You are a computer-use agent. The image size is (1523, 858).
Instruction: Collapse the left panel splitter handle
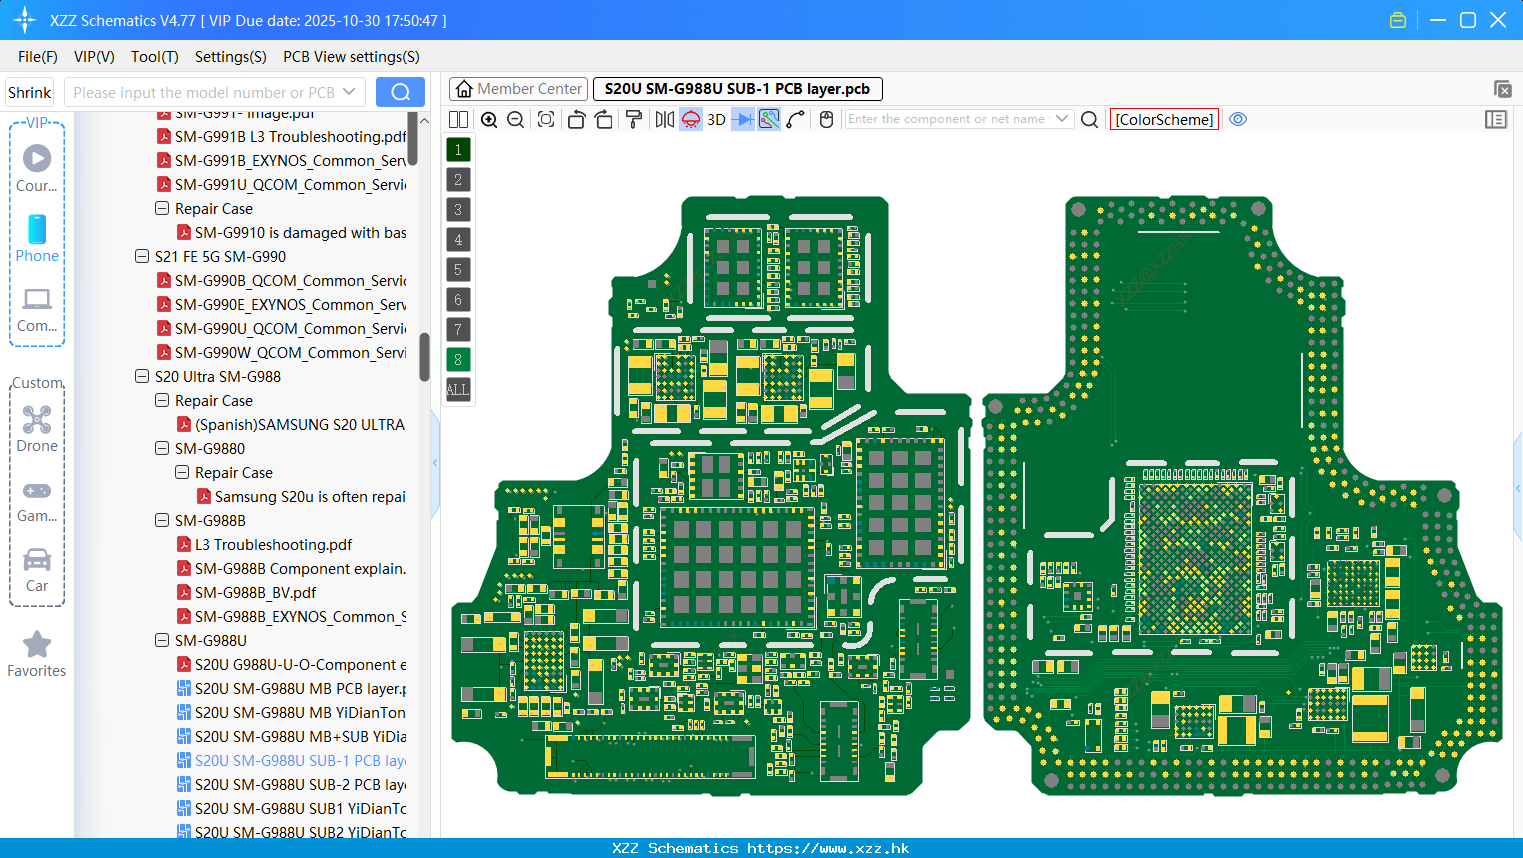point(435,463)
